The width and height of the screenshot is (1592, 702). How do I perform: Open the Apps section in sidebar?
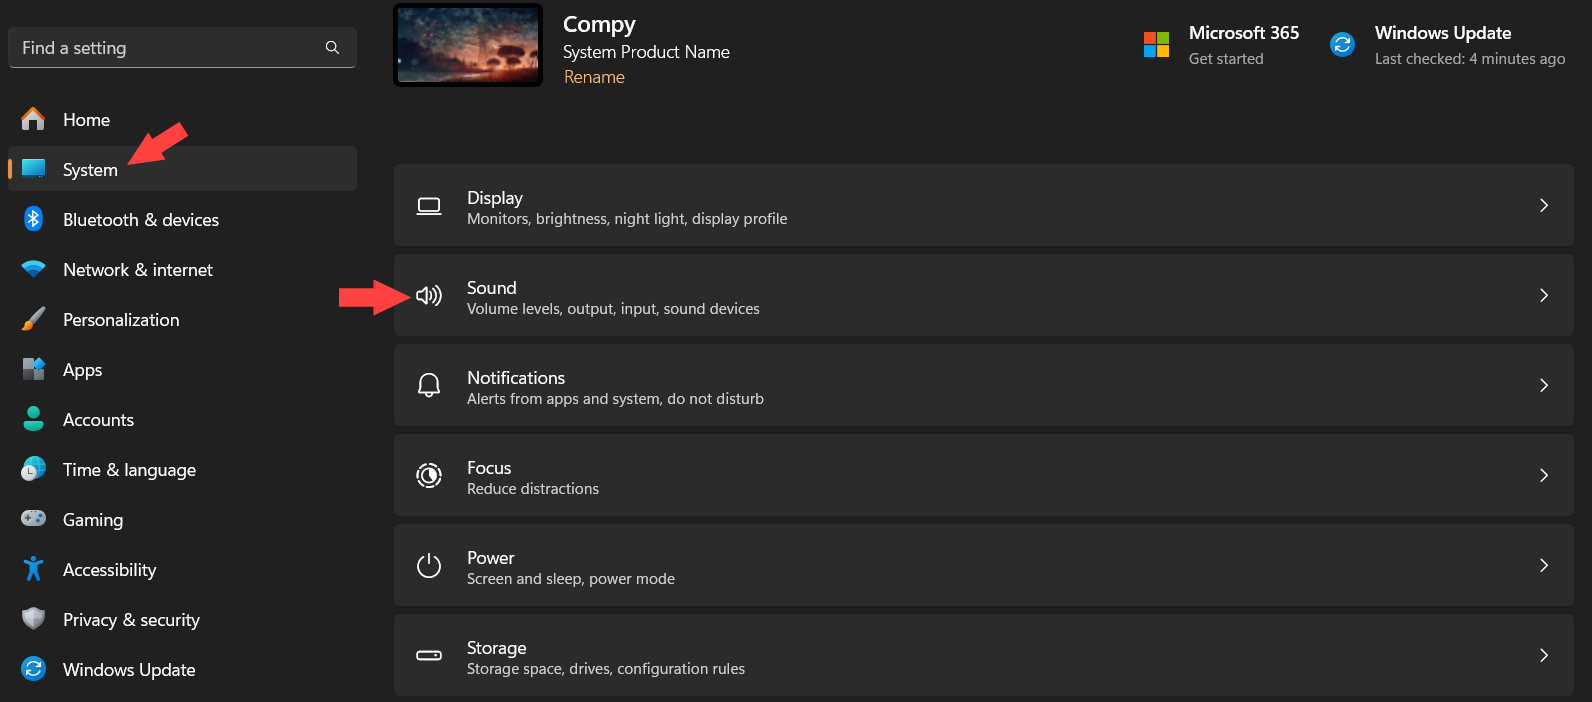coord(83,370)
